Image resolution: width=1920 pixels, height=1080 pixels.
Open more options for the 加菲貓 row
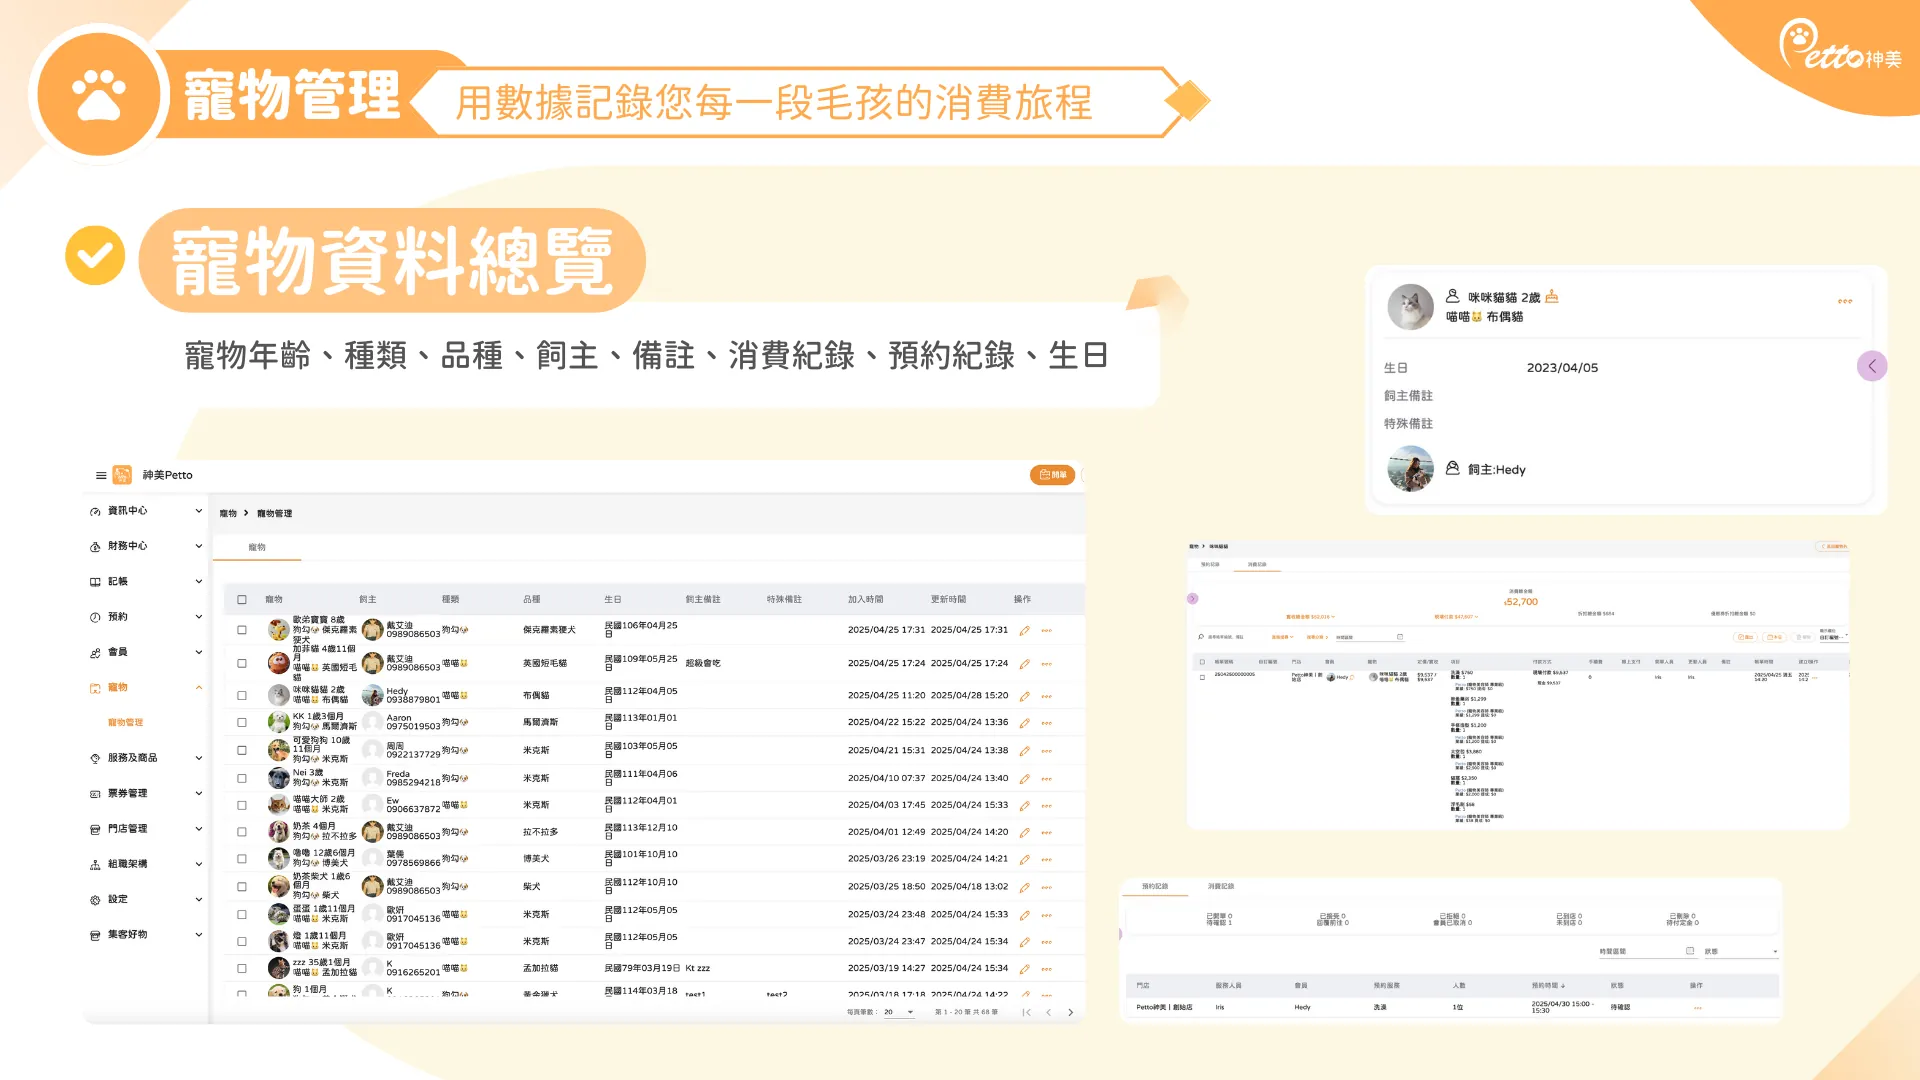1047,664
